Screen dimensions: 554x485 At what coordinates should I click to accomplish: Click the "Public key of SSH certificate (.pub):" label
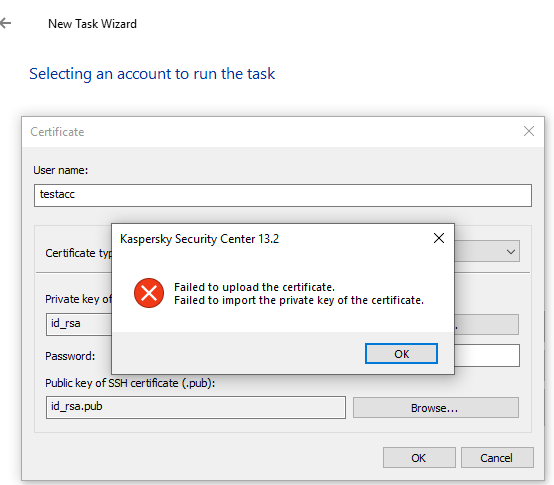pos(130,383)
